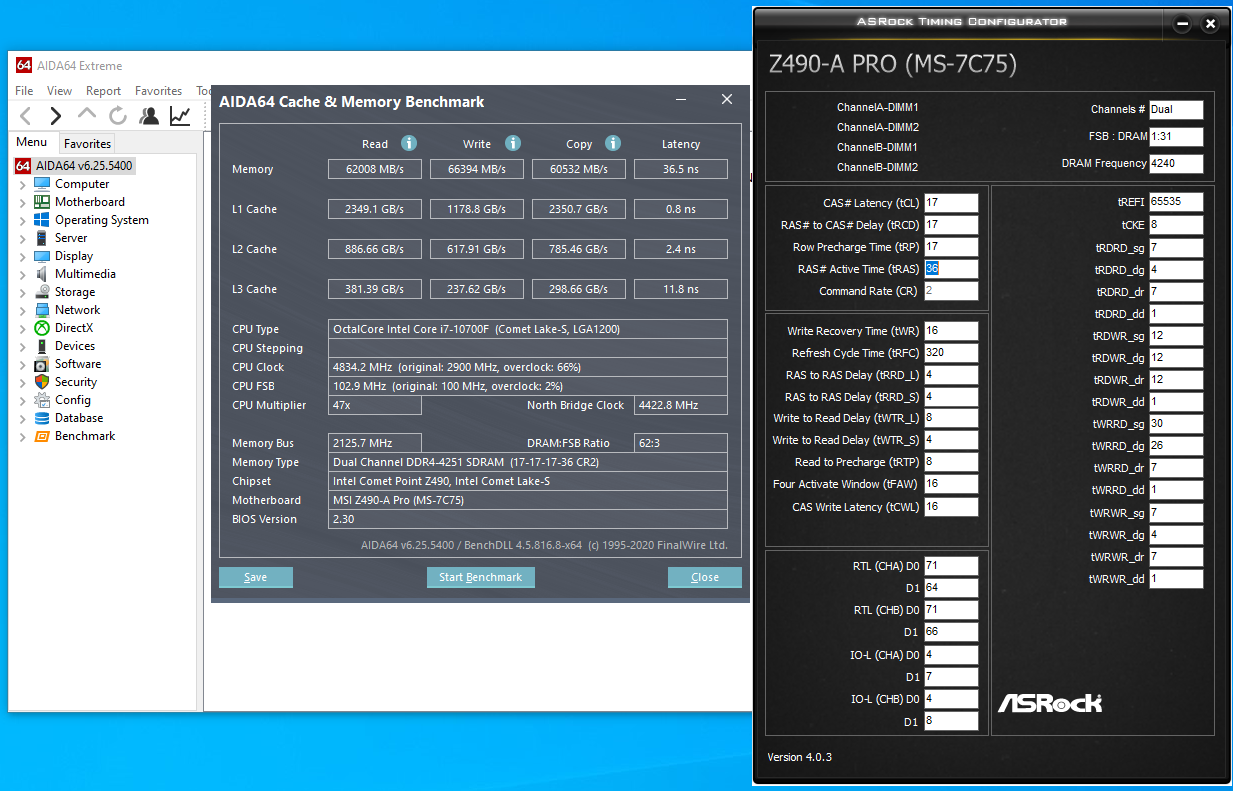Click the CAS# Latency (tCL) field
Image resolution: width=1233 pixels, height=791 pixels.
(951, 203)
